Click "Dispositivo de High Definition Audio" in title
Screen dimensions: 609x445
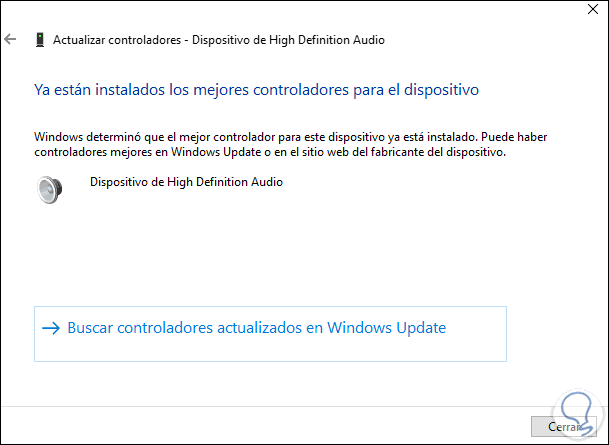(289, 40)
